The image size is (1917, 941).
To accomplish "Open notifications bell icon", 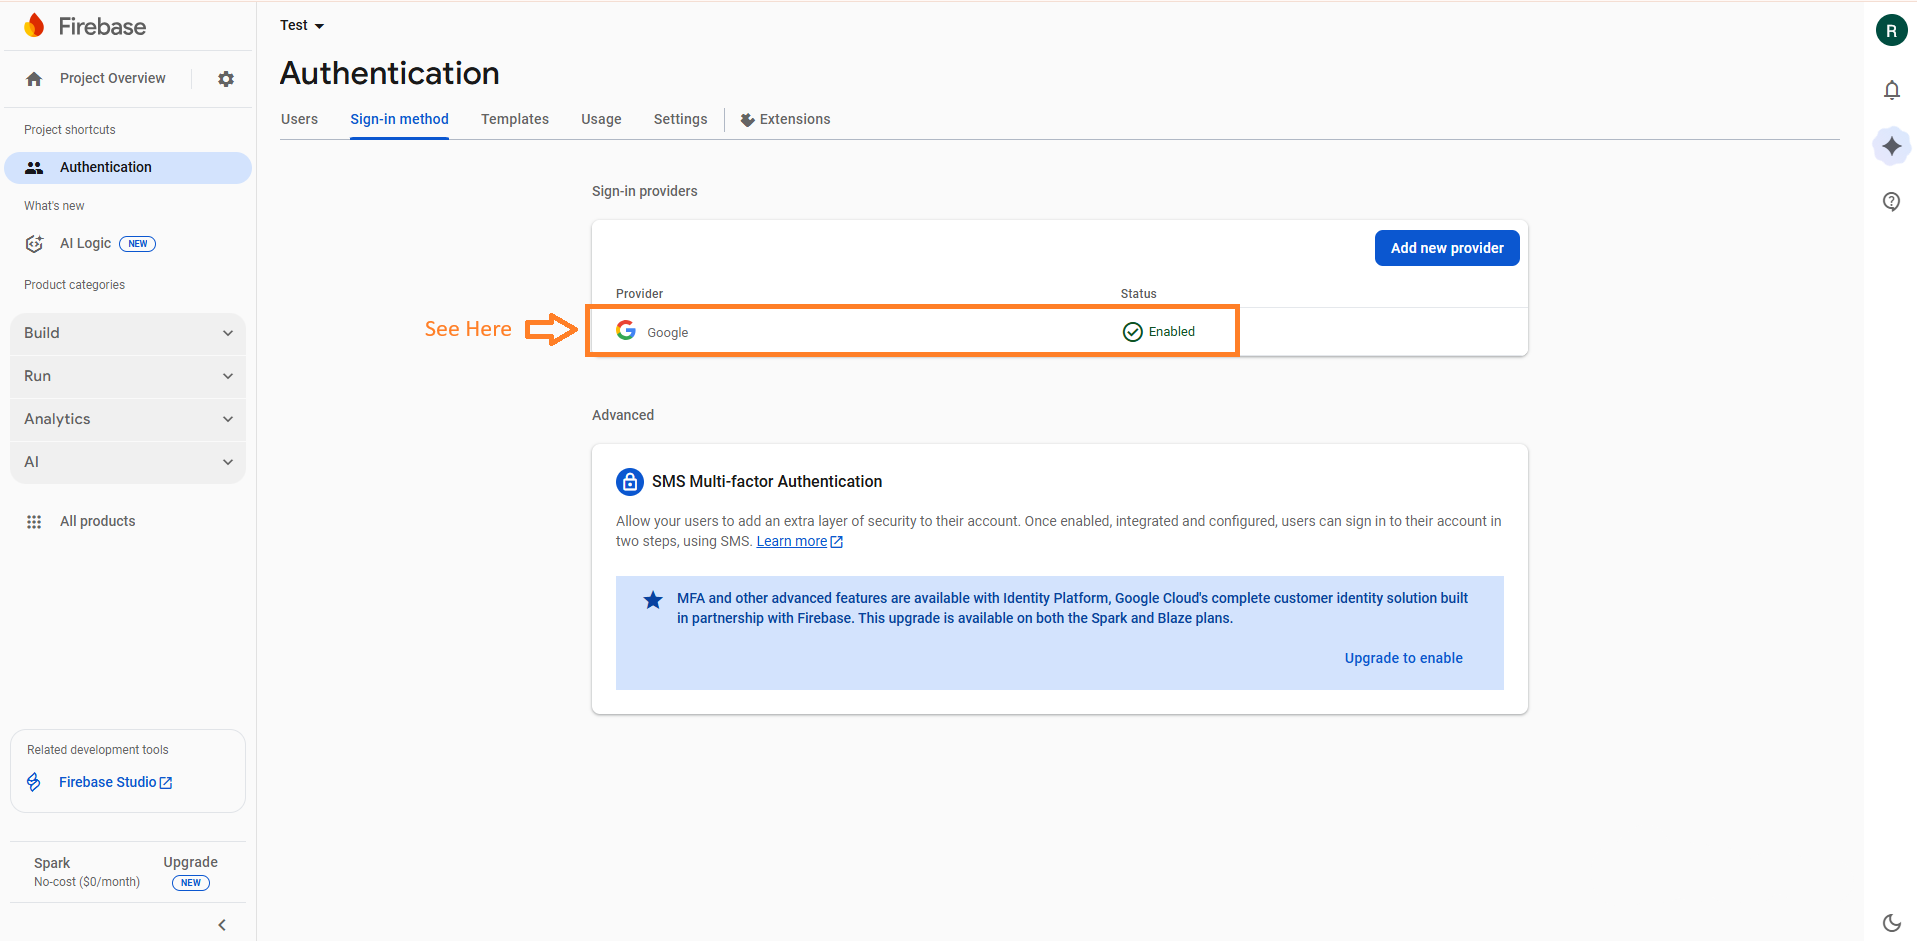I will click(1891, 90).
